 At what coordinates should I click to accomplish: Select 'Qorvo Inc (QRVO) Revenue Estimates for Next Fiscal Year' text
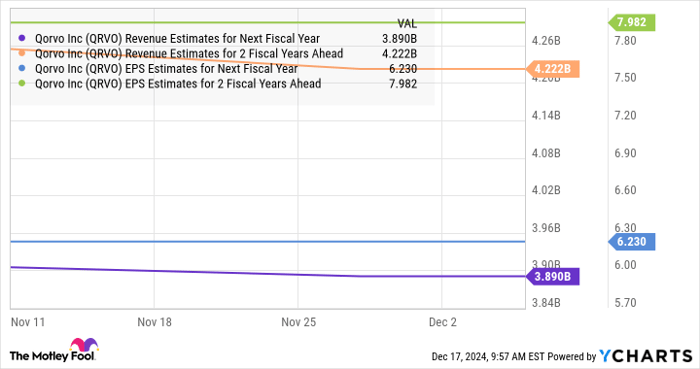[x=177, y=39]
